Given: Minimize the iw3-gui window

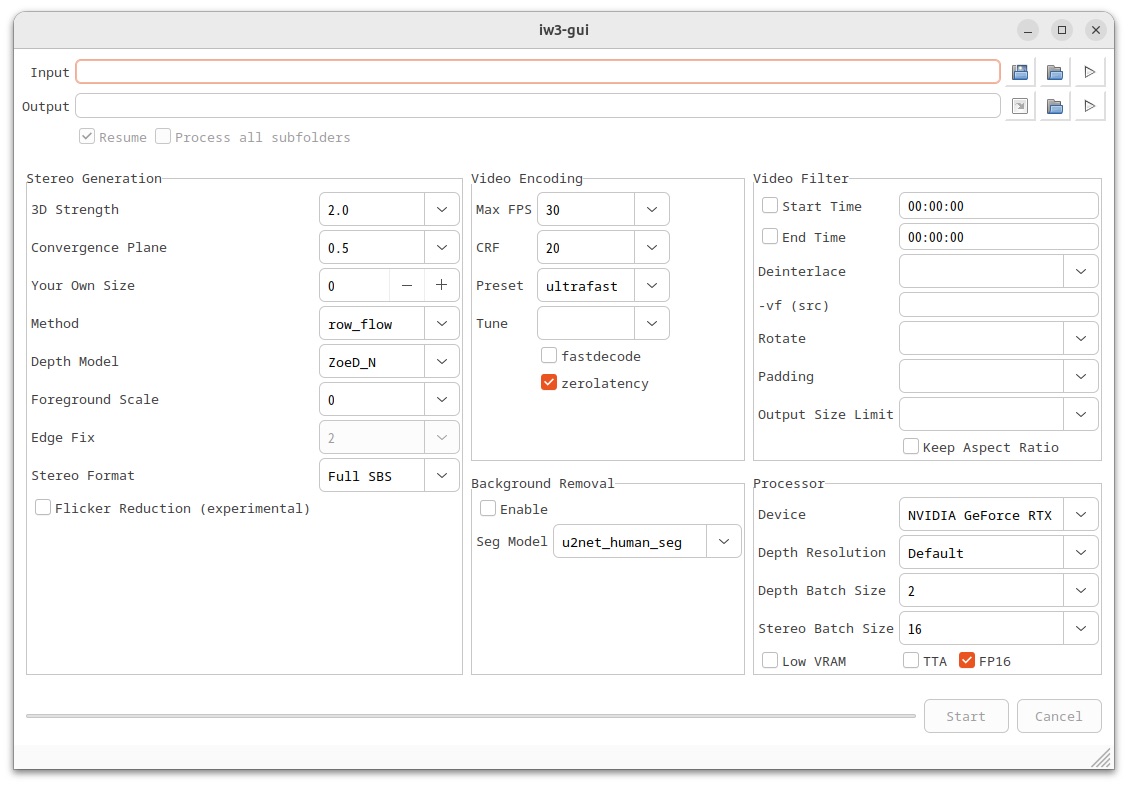Looking at the screenshot, I should coord(1028,30).
